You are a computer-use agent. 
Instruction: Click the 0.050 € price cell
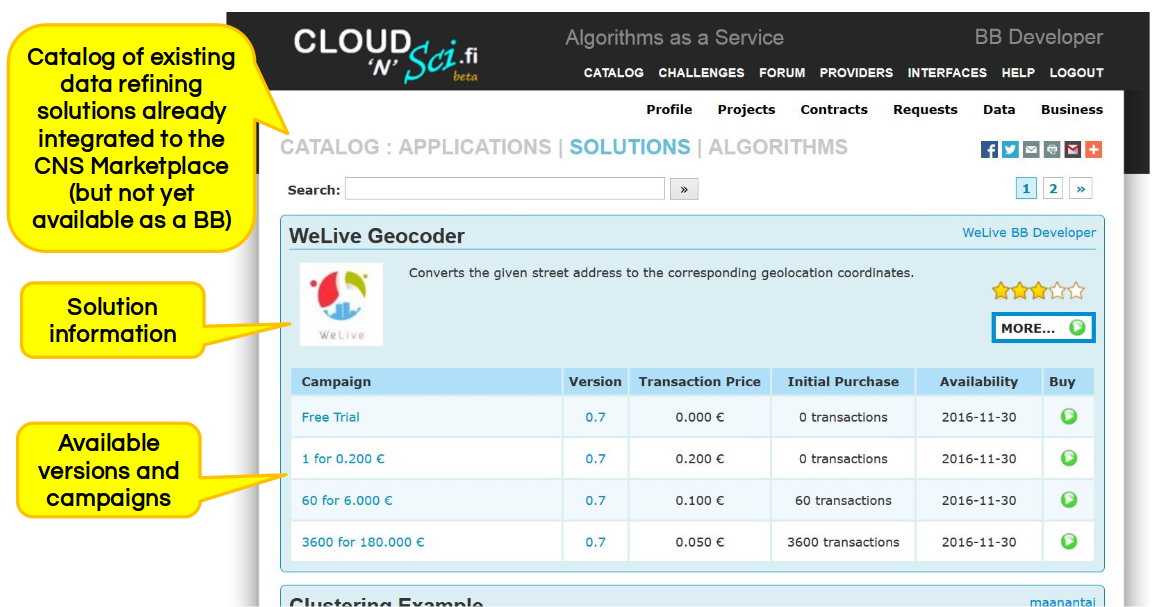pos(700,542)
